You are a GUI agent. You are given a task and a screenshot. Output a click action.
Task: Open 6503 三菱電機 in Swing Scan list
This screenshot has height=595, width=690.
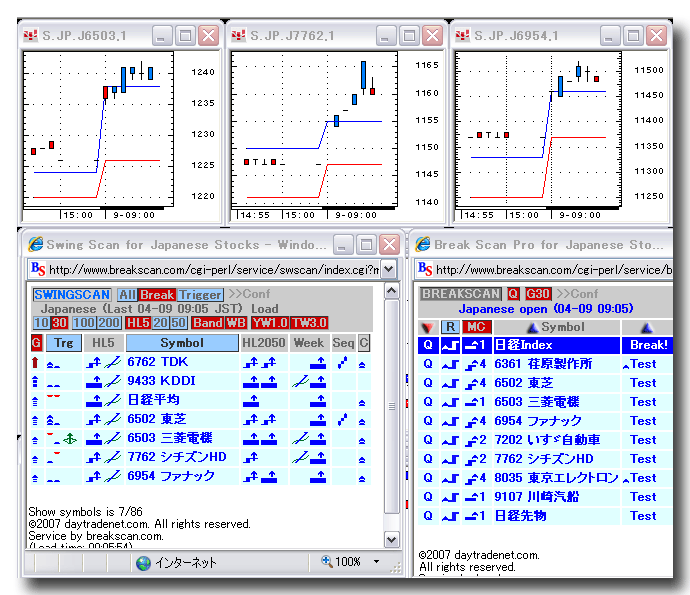pos(169,438)
